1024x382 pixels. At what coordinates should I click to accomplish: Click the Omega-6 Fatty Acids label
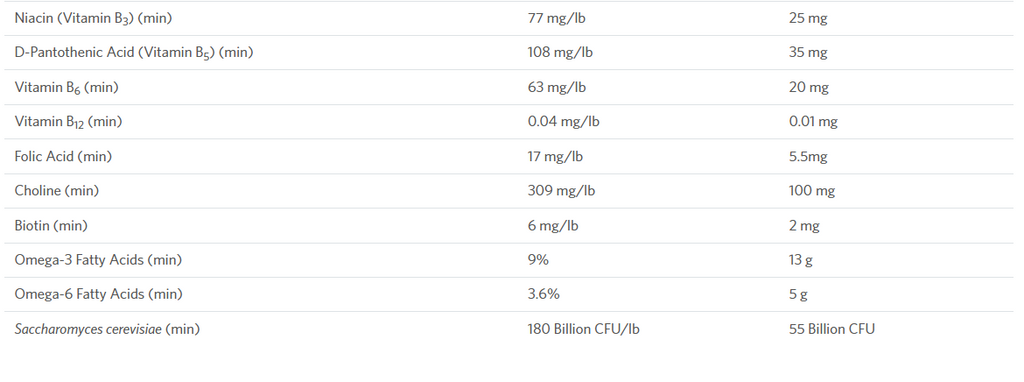point(98,294)
